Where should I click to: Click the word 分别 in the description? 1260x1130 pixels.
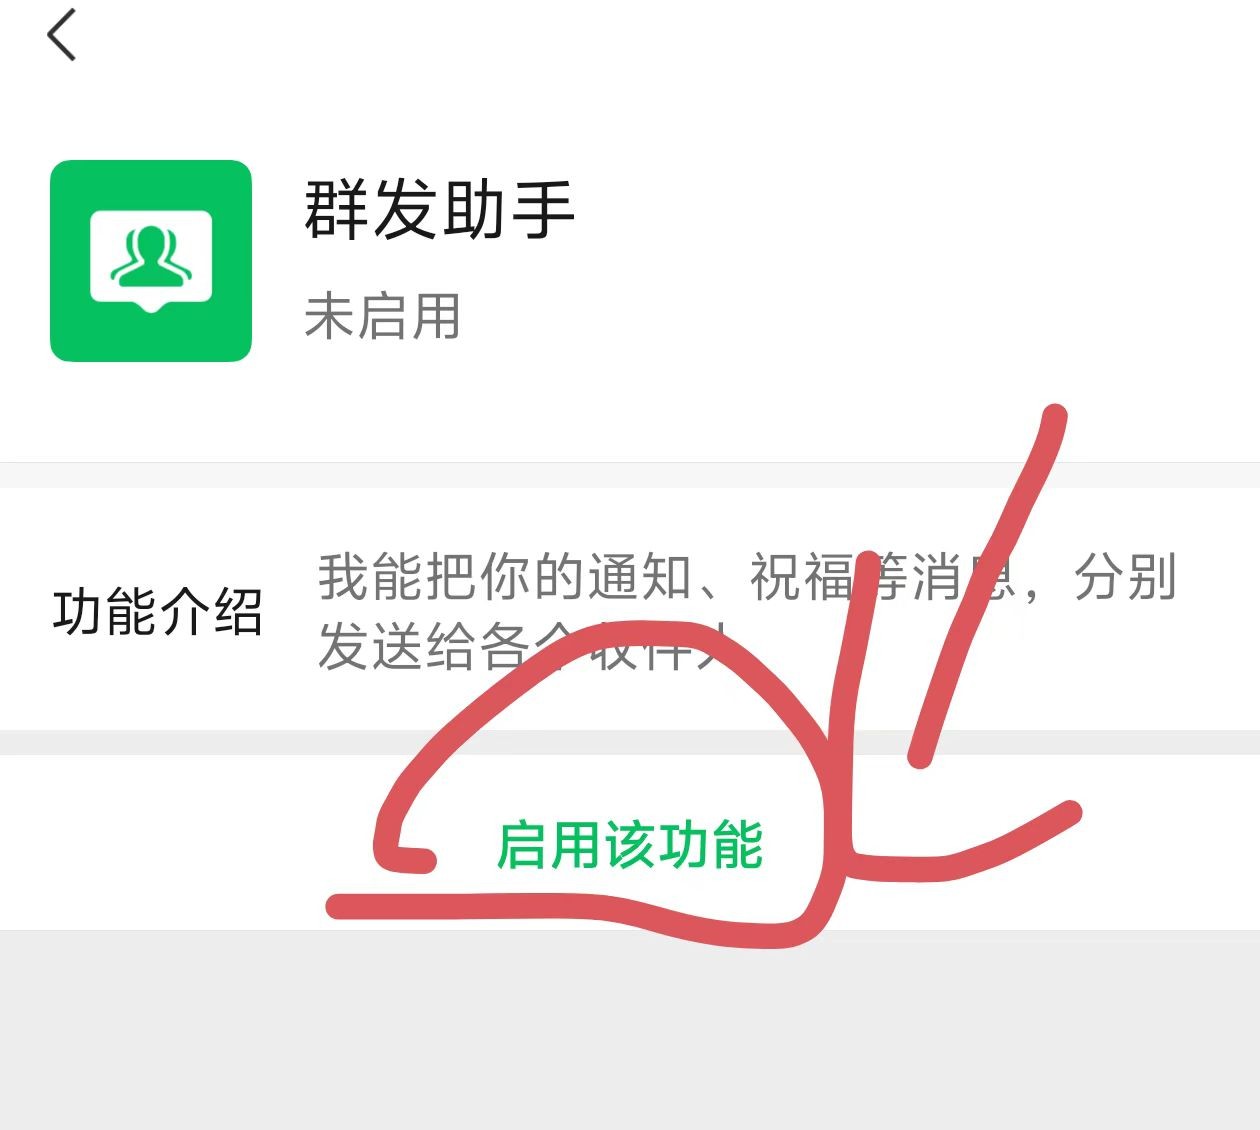pos(1124,577)
